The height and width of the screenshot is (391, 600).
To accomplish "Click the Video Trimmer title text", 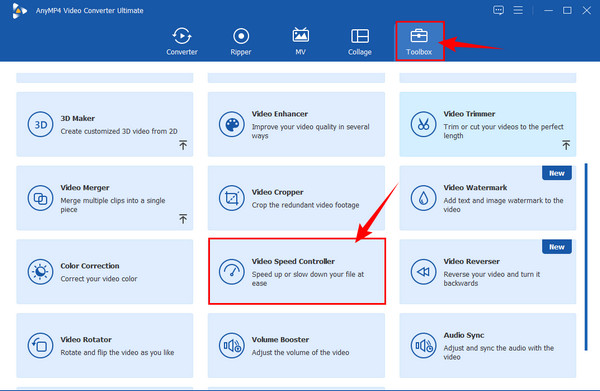I will [469, 114].
